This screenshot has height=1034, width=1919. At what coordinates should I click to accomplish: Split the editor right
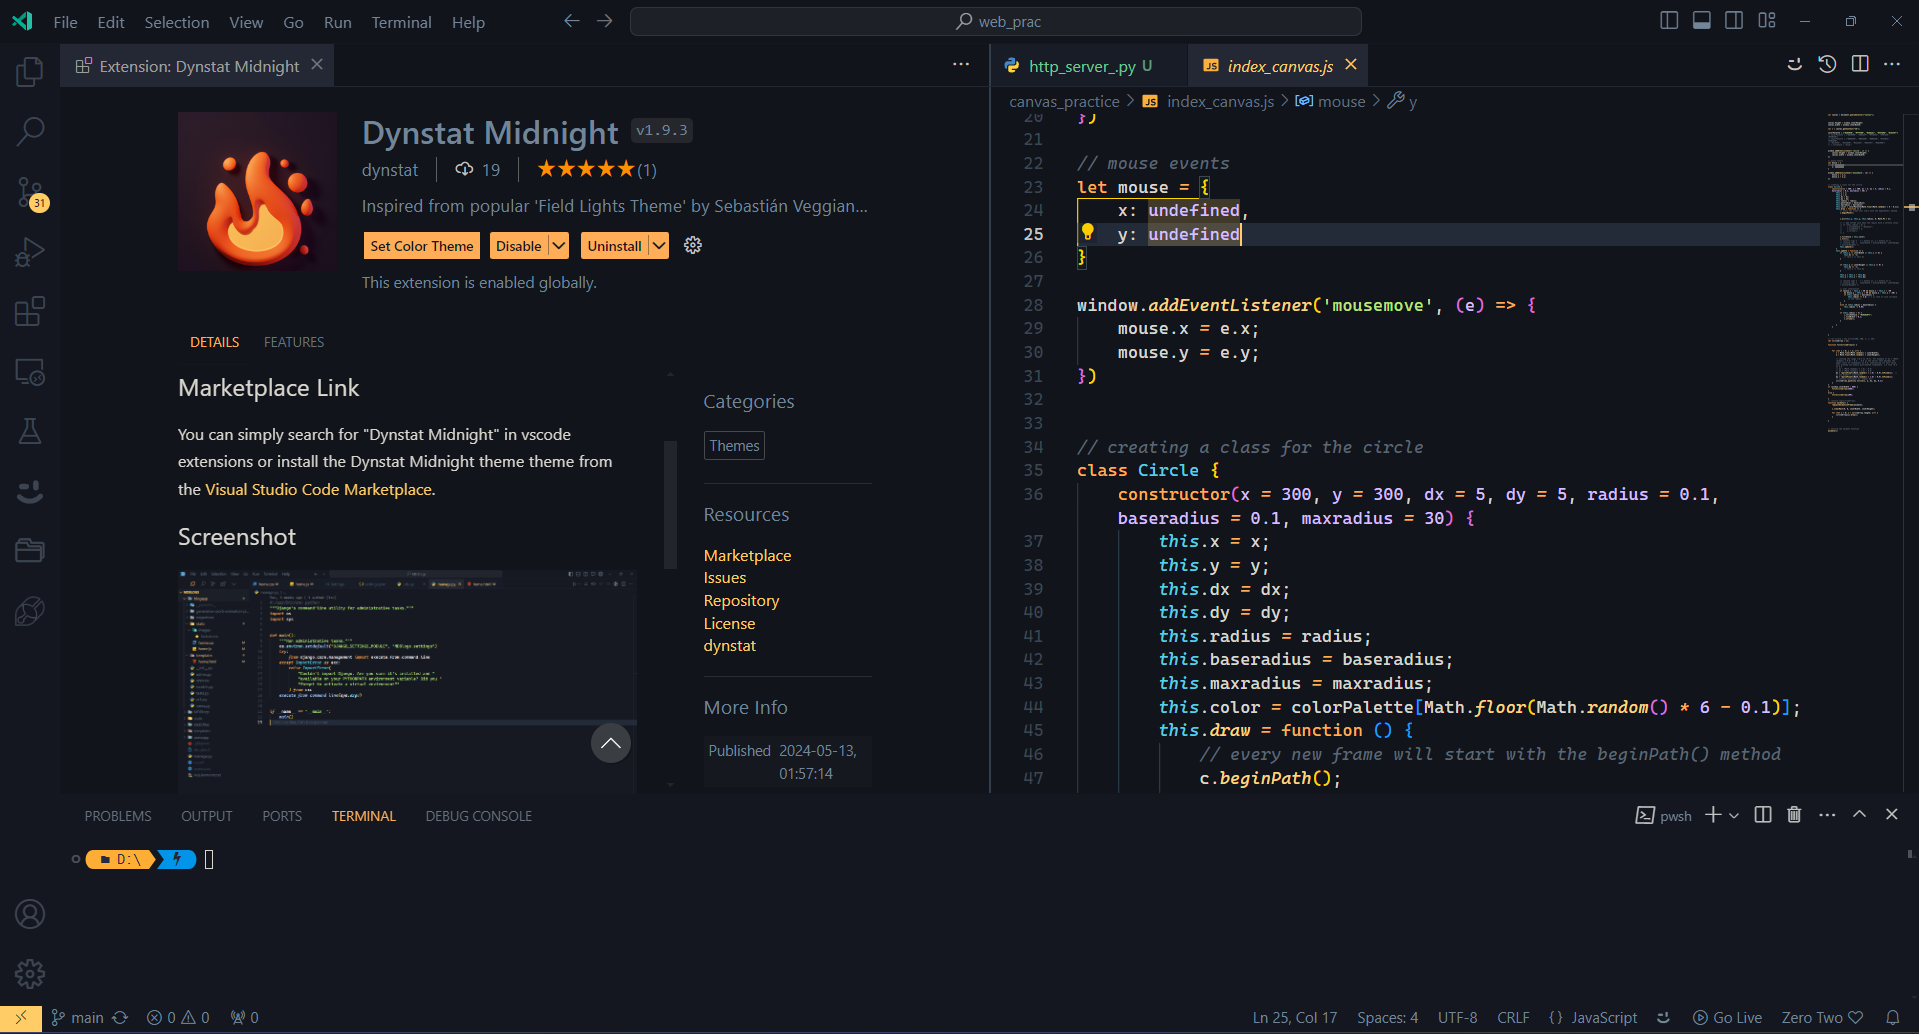point(1860,64)
